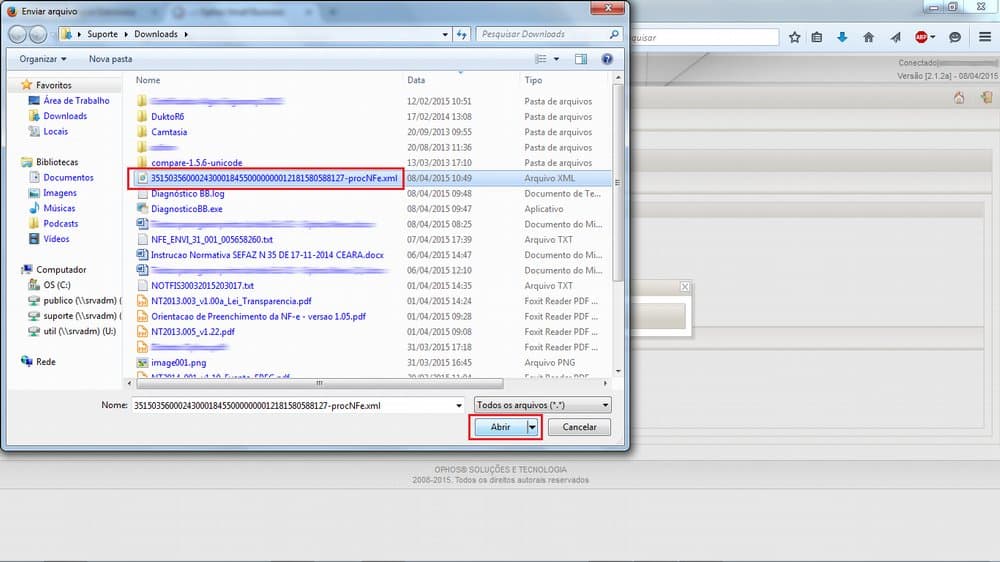
Task: Click Firefox bookmark star icon
Action: click(794, 37)
